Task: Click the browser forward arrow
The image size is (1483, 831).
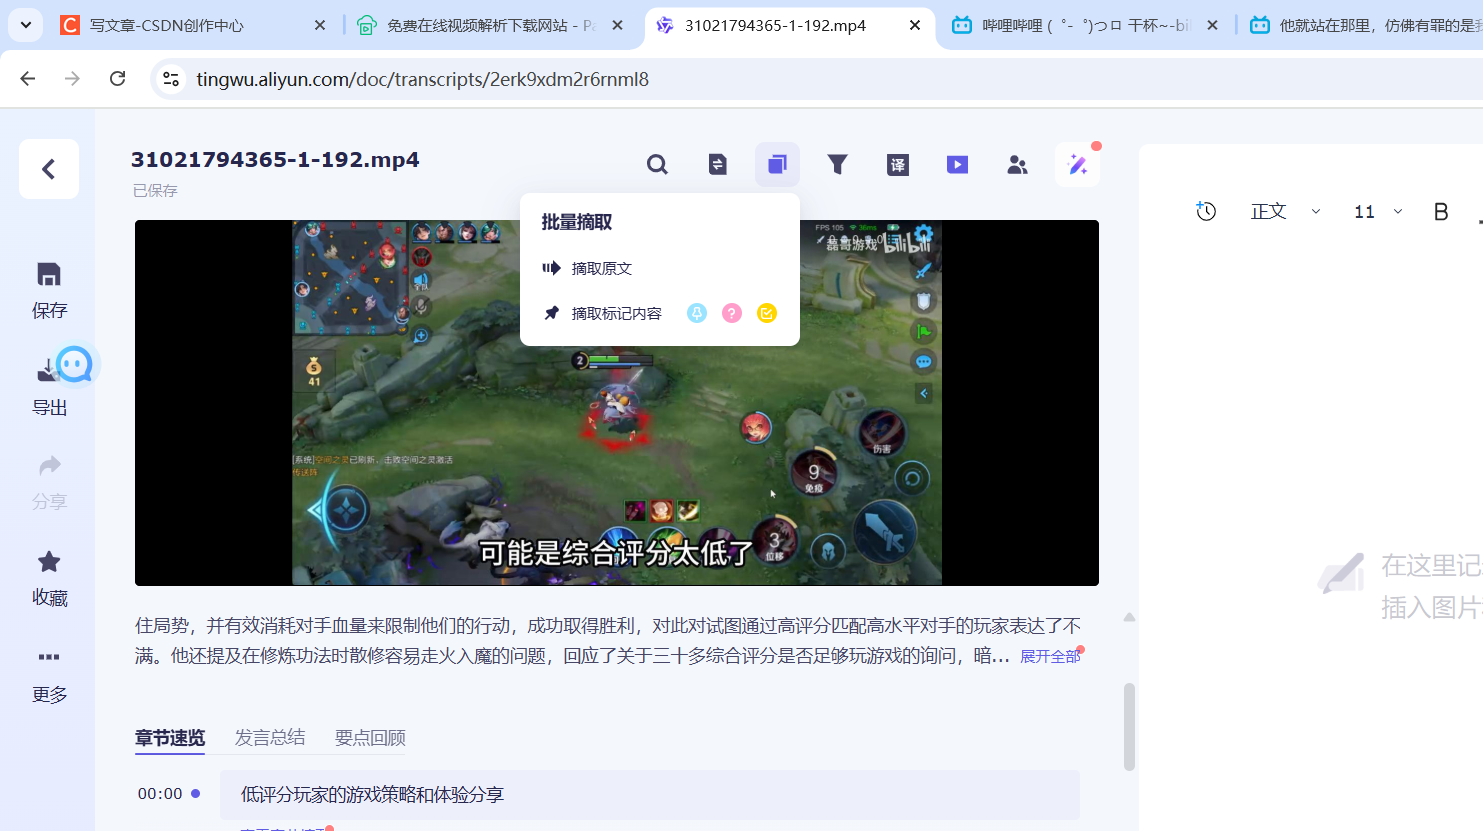Action: coord(72,79)
